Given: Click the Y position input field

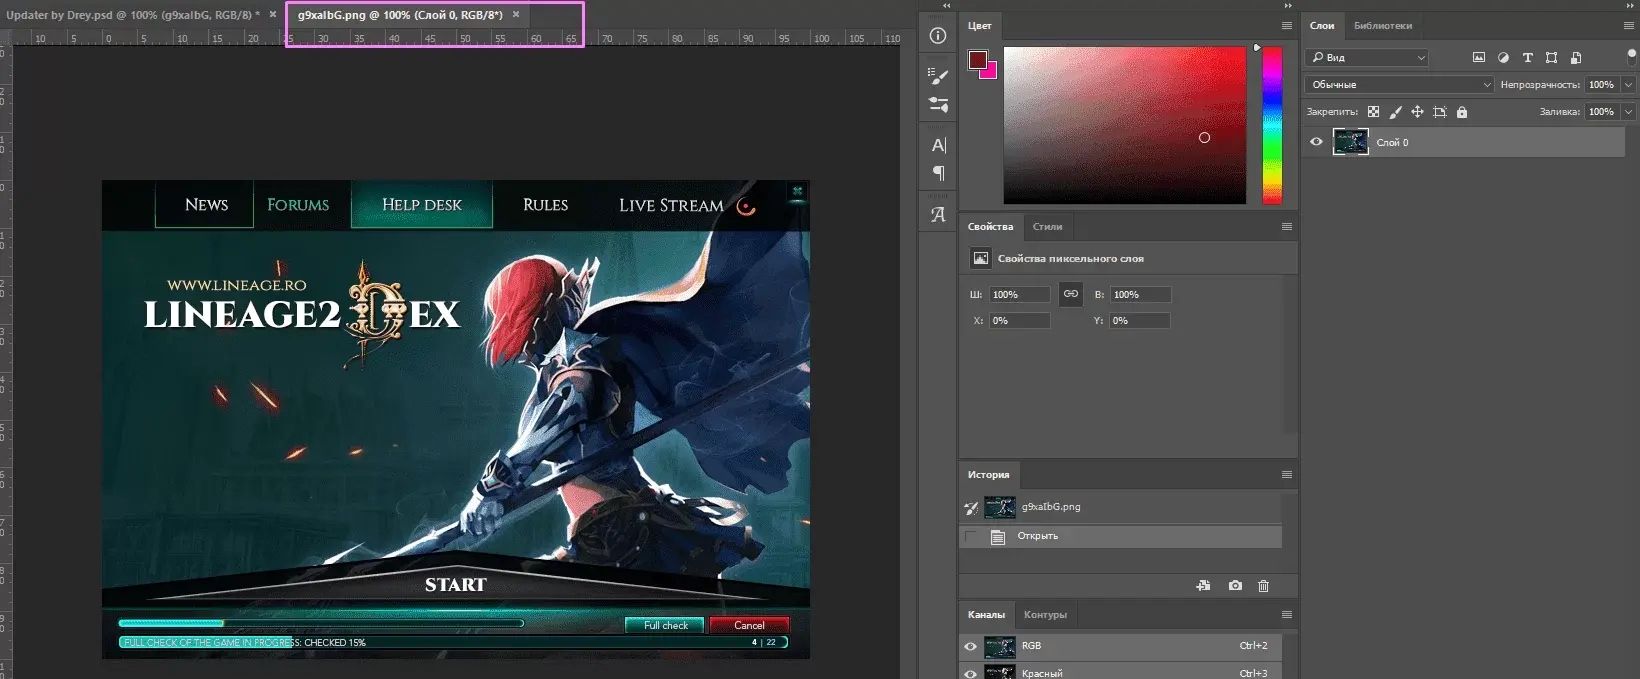Looking at the screenshot, I should click(x=1140, y=321).
